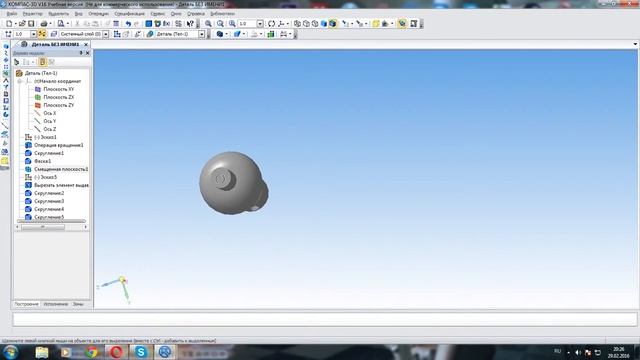This screenshot has width=640, height=360.
Task: Click the layers icon beside the Системный слой box
Action: (53, 34)
